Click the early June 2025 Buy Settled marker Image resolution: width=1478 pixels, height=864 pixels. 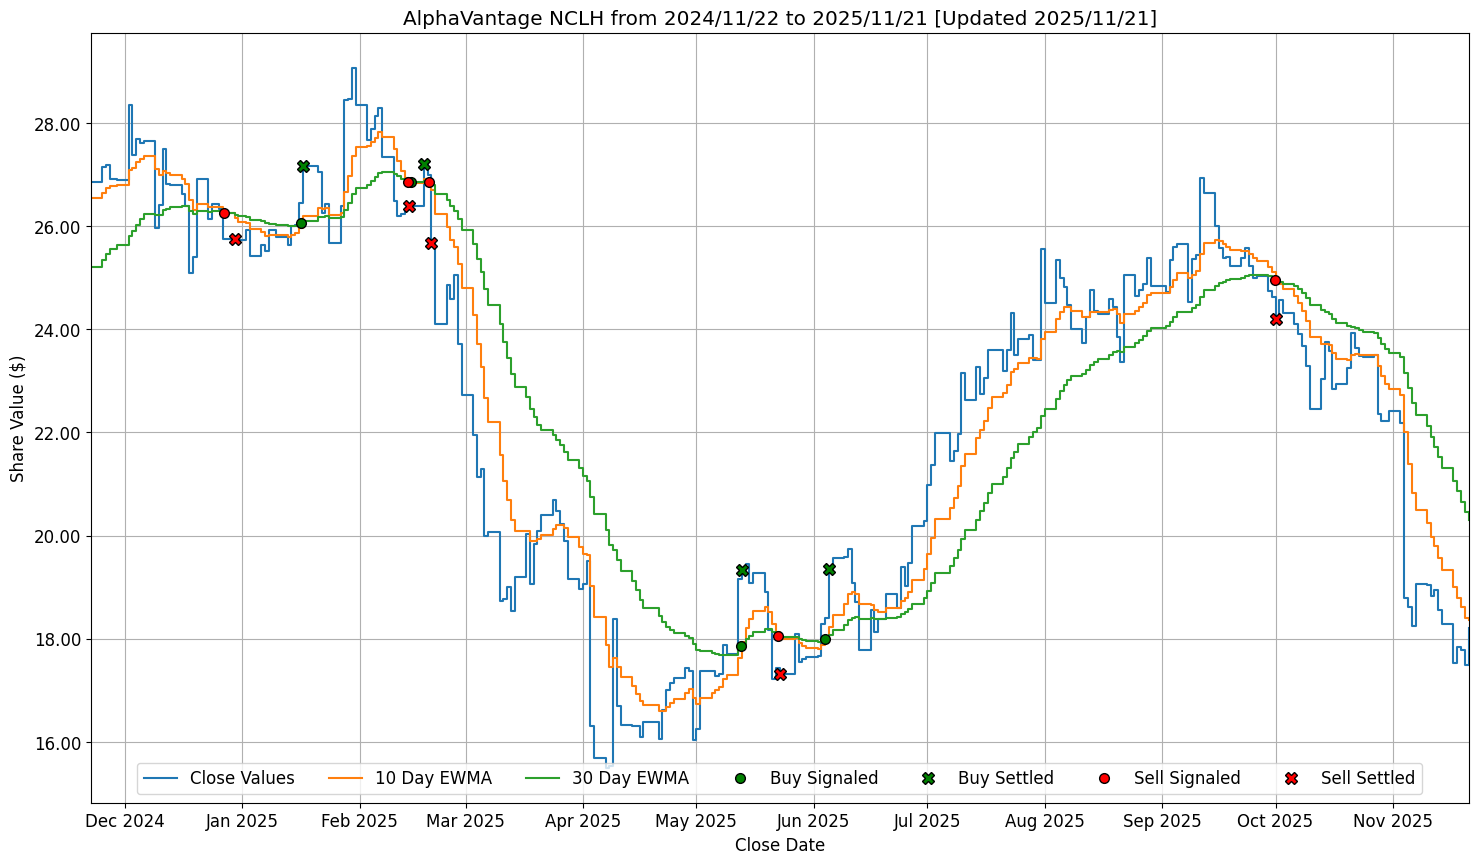click(x=829, y=569)
